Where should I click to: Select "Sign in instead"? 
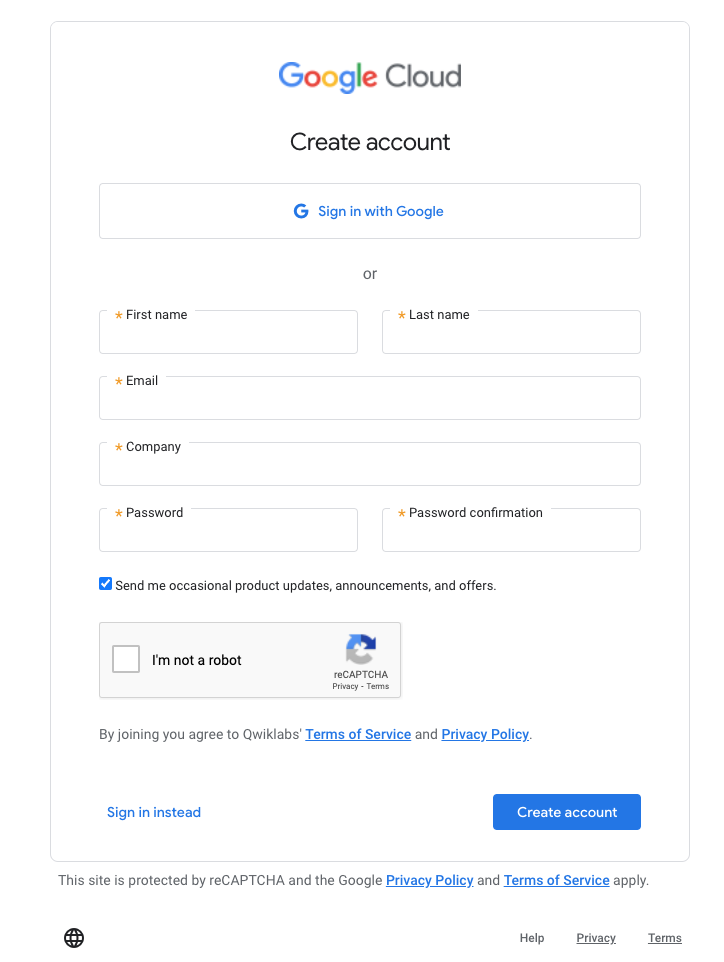coord(154,811)
